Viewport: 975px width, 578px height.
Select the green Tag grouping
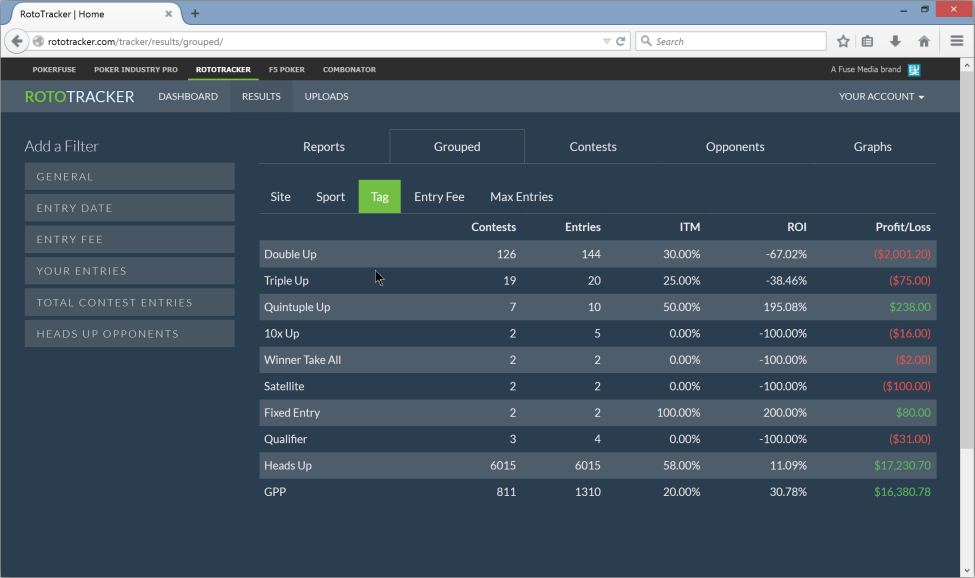[379, 196]
